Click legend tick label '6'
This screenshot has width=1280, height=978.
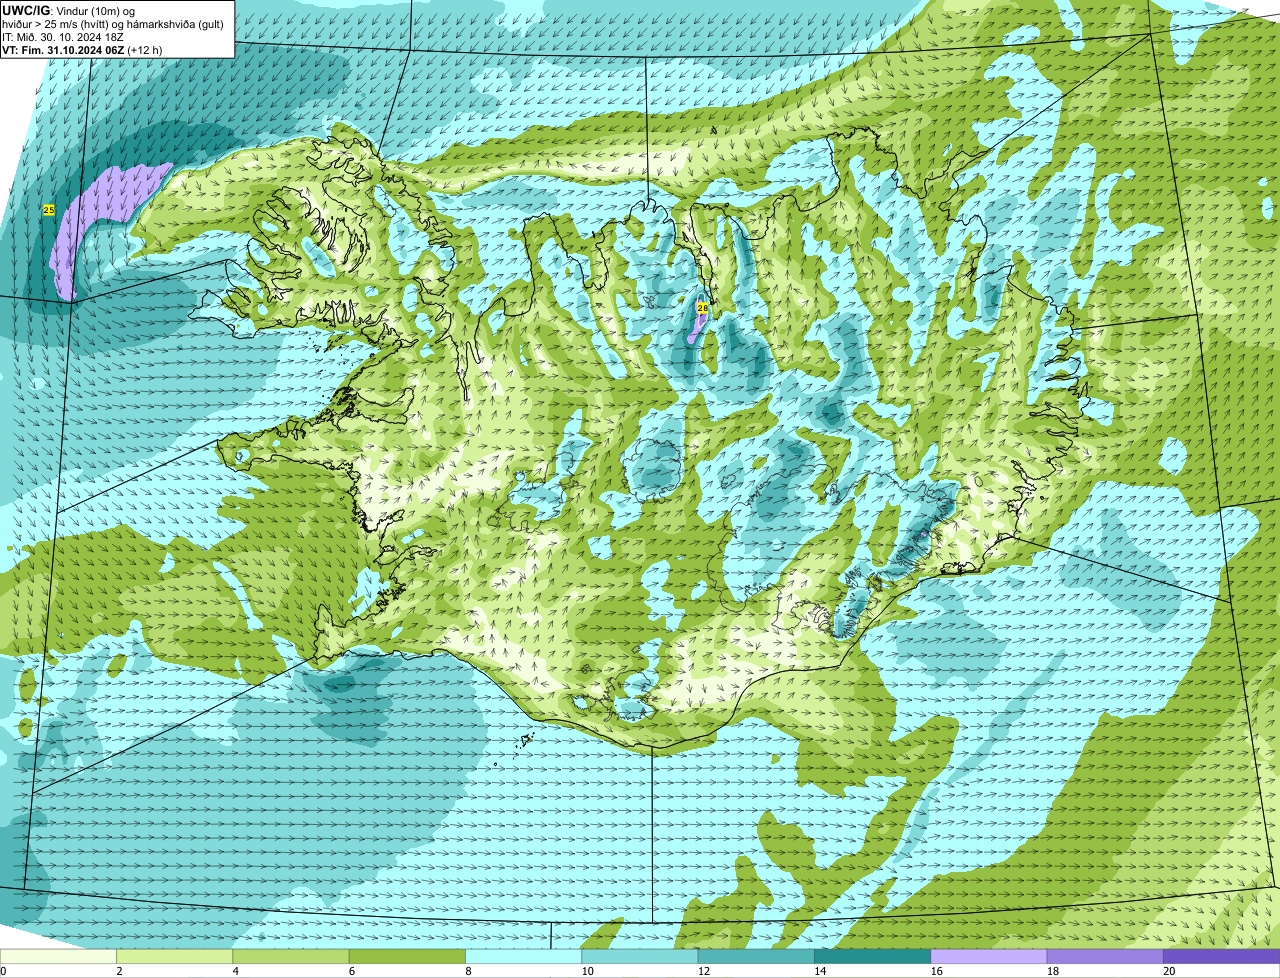tap(351, 971)
